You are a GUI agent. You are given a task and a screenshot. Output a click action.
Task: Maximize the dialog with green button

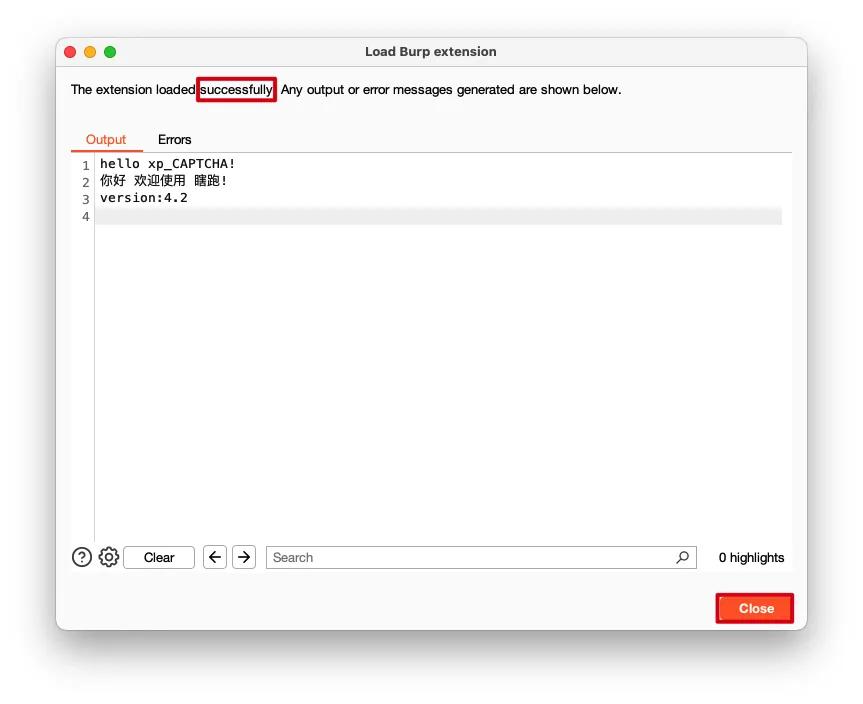tap(110, 52)
